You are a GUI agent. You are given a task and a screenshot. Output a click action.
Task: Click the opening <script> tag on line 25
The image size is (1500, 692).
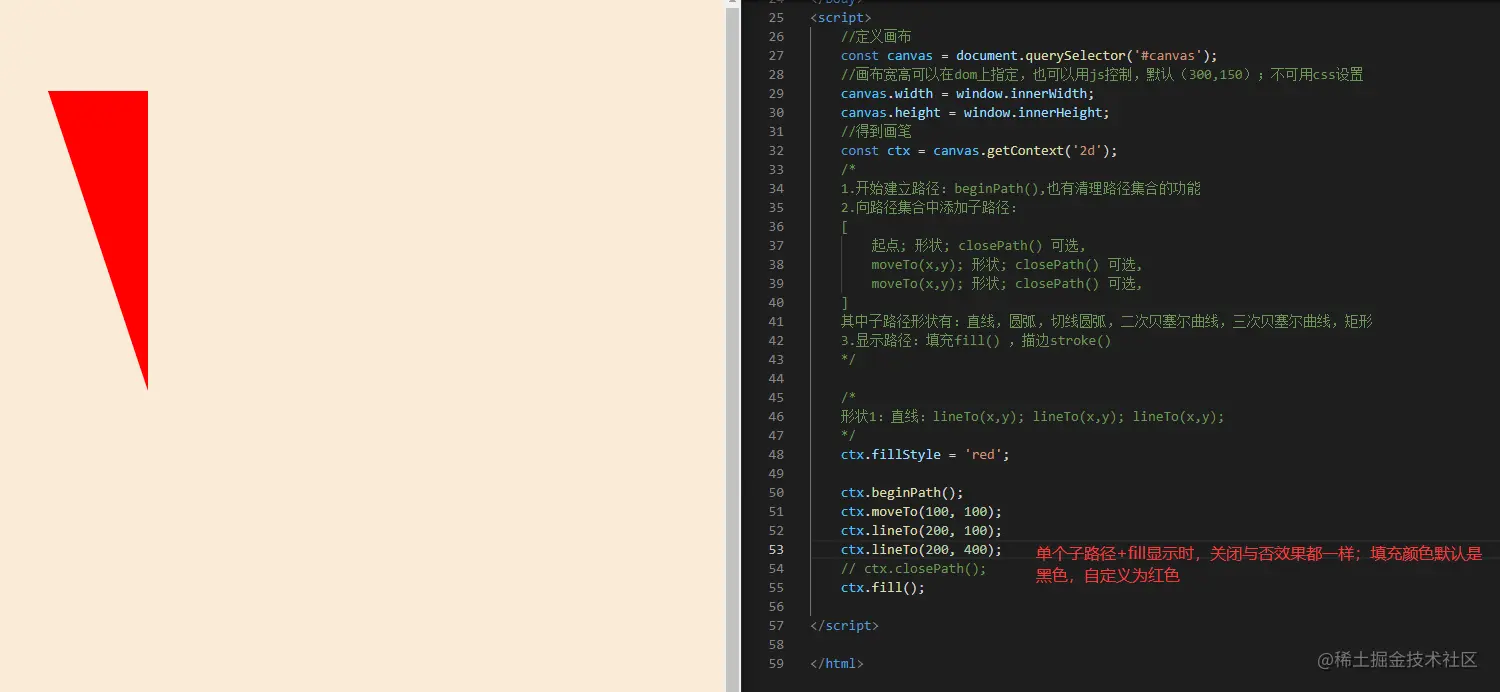click(x=840, y=18)
